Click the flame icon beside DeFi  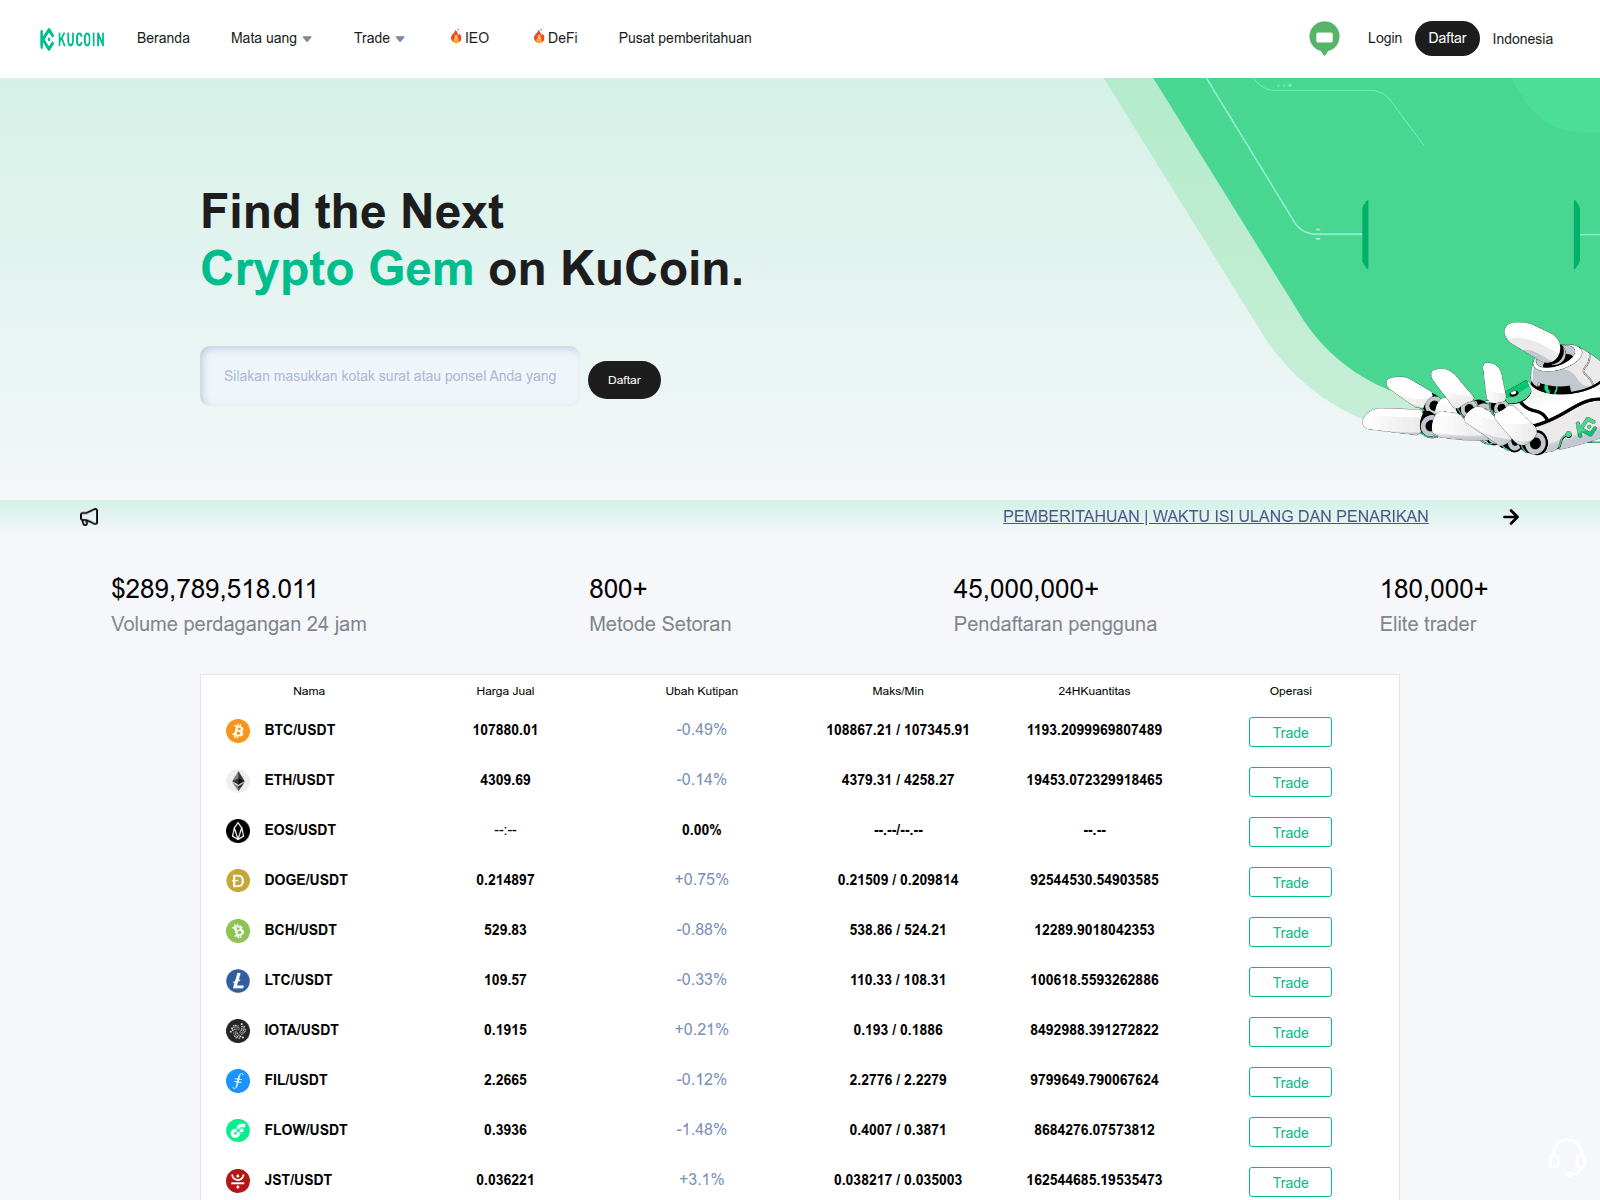point(539,37)
